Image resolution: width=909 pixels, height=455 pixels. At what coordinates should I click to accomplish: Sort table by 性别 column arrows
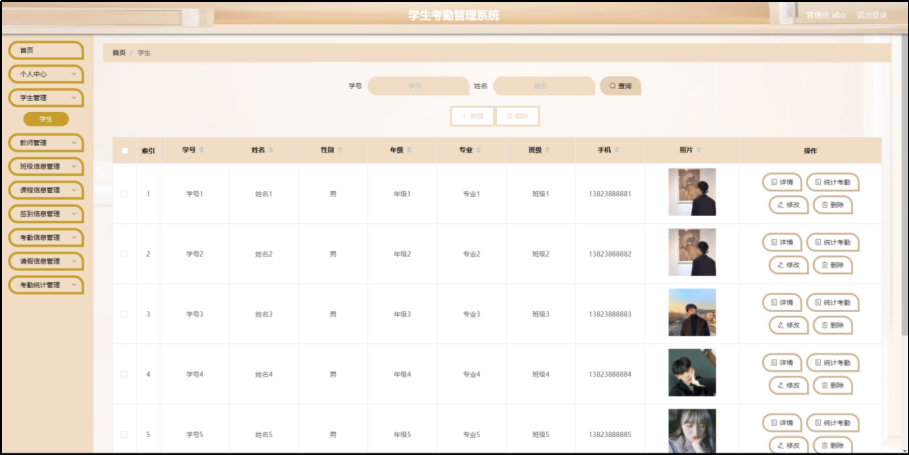pyautogui.click(x=340, y=150)
